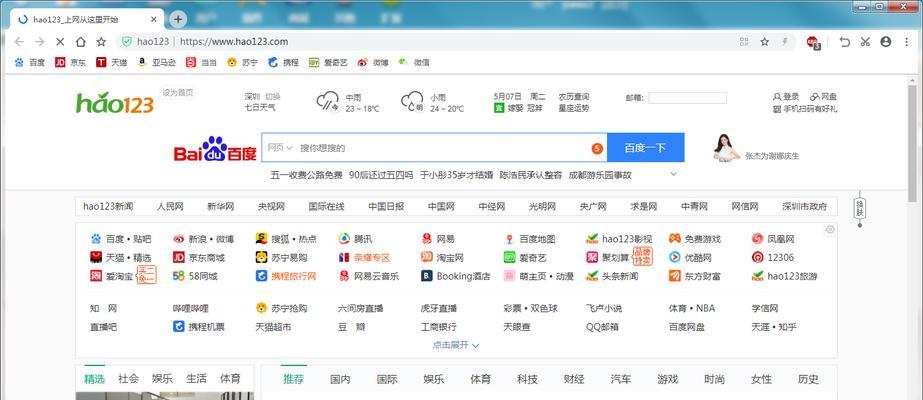This screenshot has height=400, width=923.
Task: Open the red extension icon with badge
Action: (x=813, y=42)
